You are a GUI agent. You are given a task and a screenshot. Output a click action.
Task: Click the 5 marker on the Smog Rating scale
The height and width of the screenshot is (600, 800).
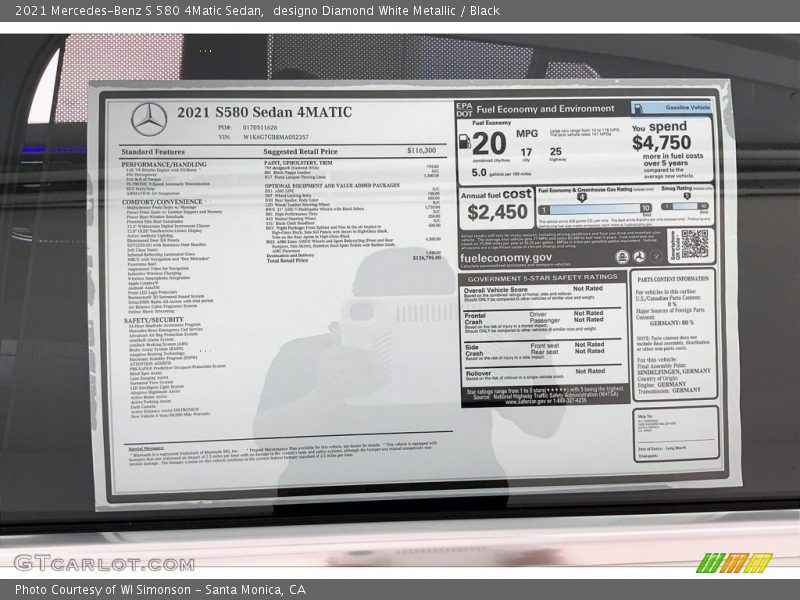(687, 195)
